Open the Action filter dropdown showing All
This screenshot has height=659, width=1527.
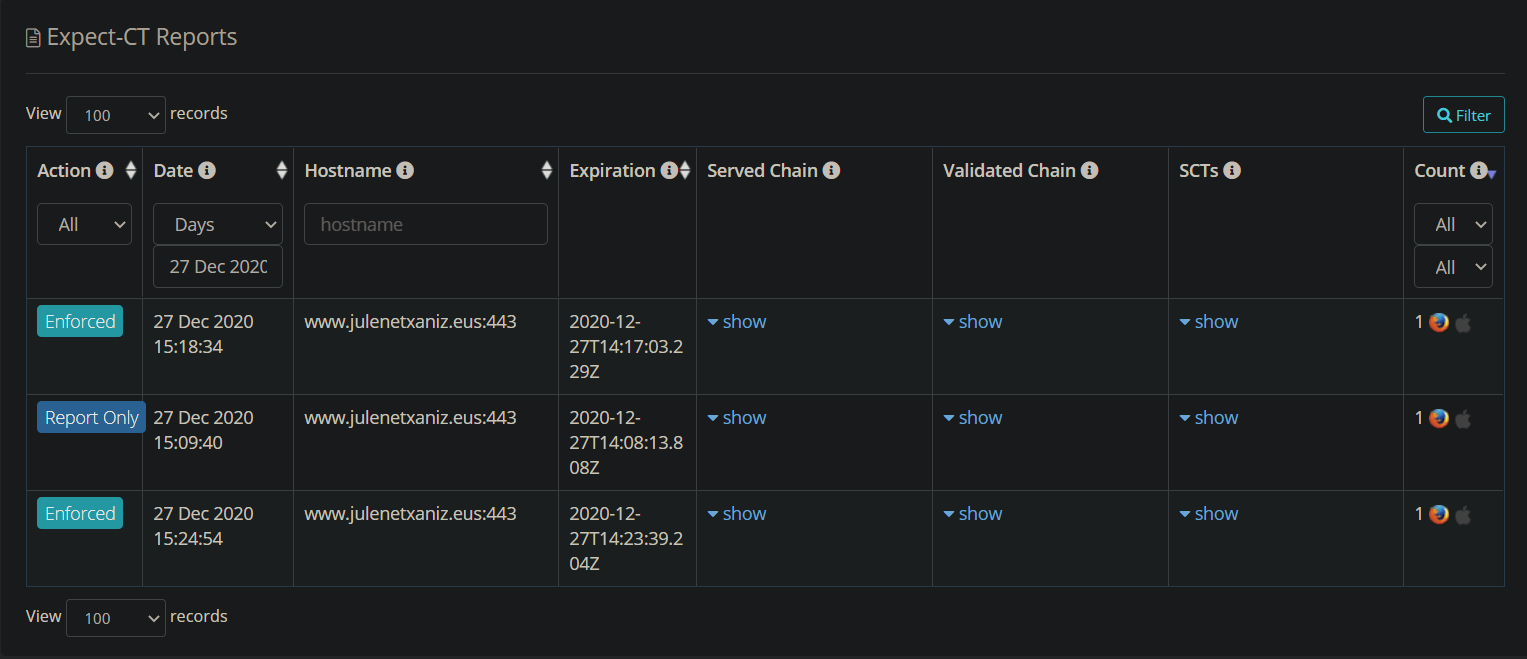point(84,223)
